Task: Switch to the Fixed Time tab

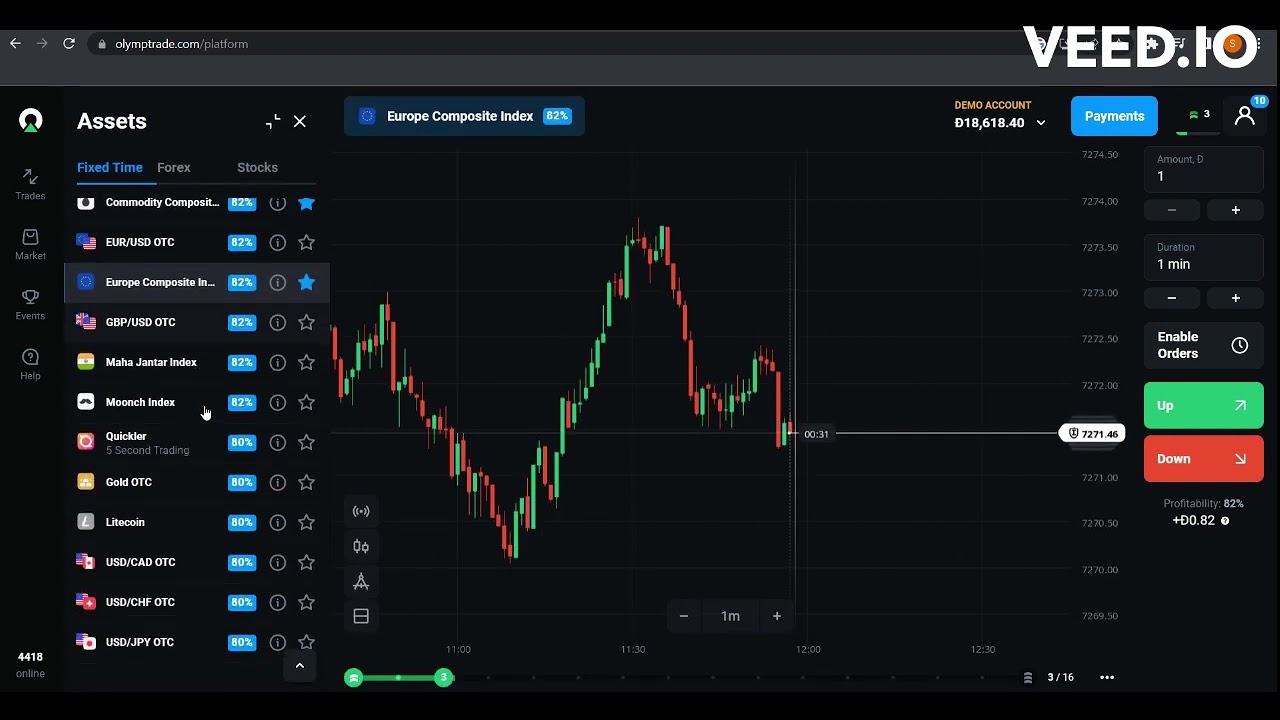Action: coord(110,167)
